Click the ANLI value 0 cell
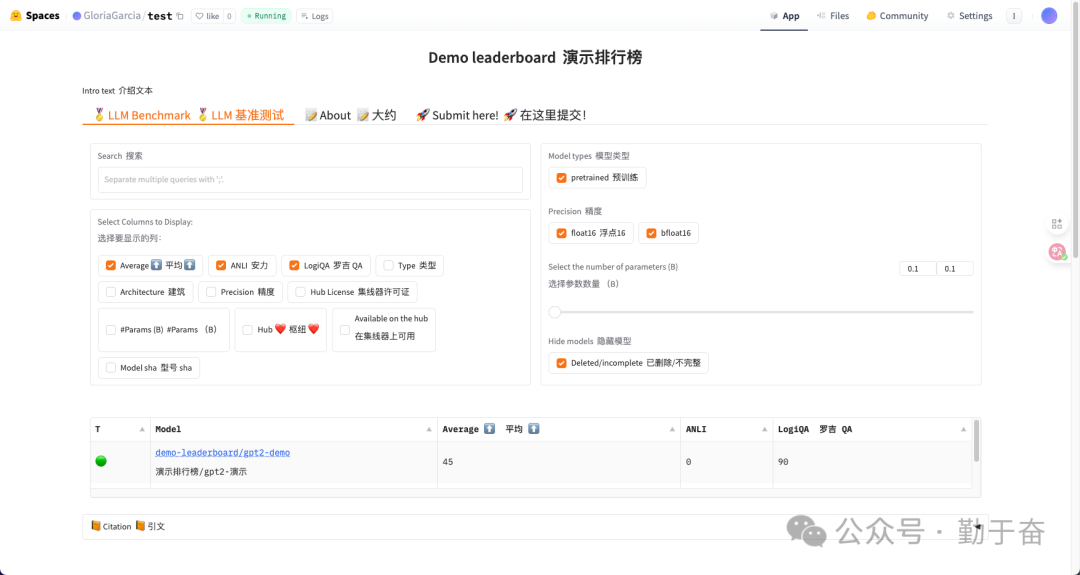This screenshot has height=575, width=1080. pos(727,462)
